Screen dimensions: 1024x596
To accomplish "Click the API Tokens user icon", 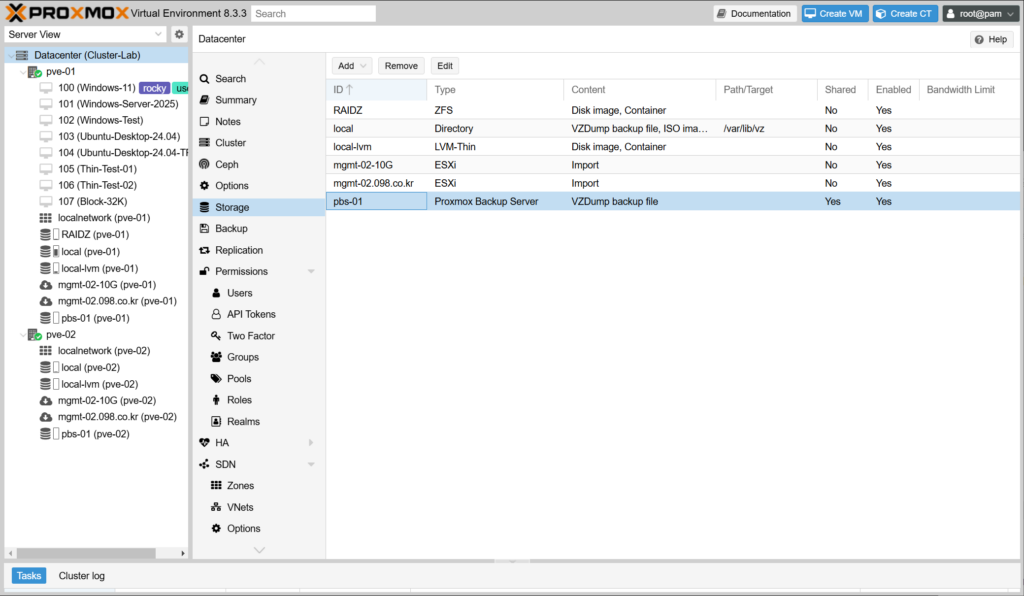I will point(216,314).
